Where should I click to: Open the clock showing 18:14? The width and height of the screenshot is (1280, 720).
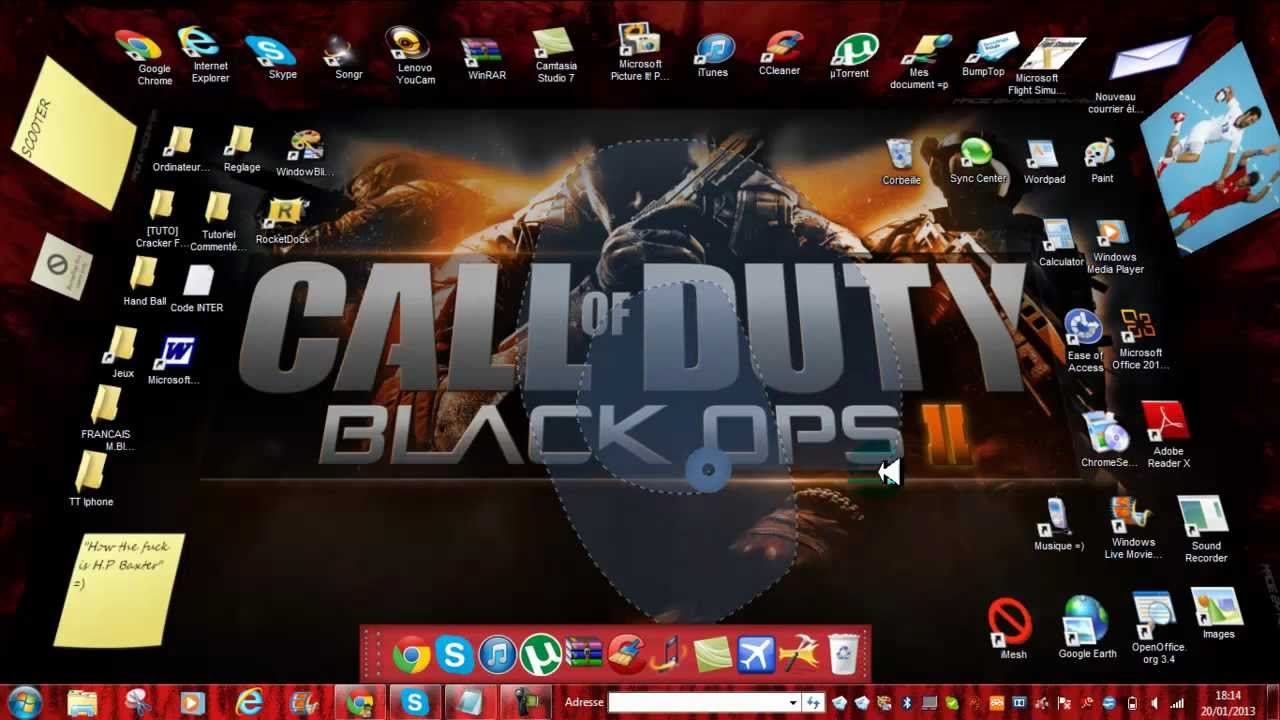point(1228,703)
